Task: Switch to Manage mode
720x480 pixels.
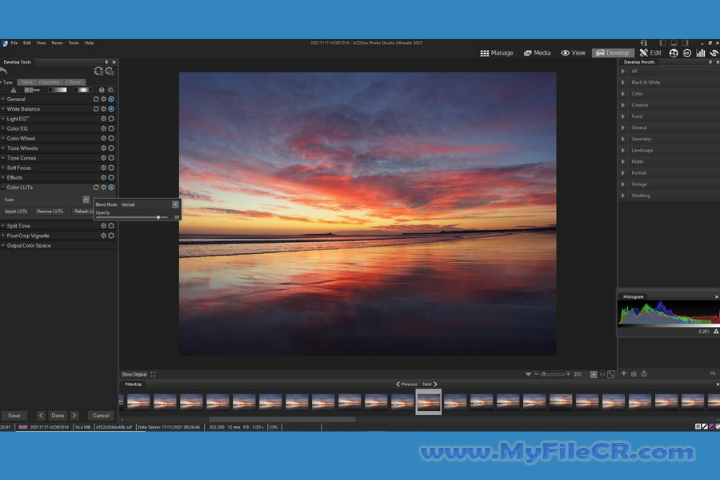Action: (x=496, y=53)
